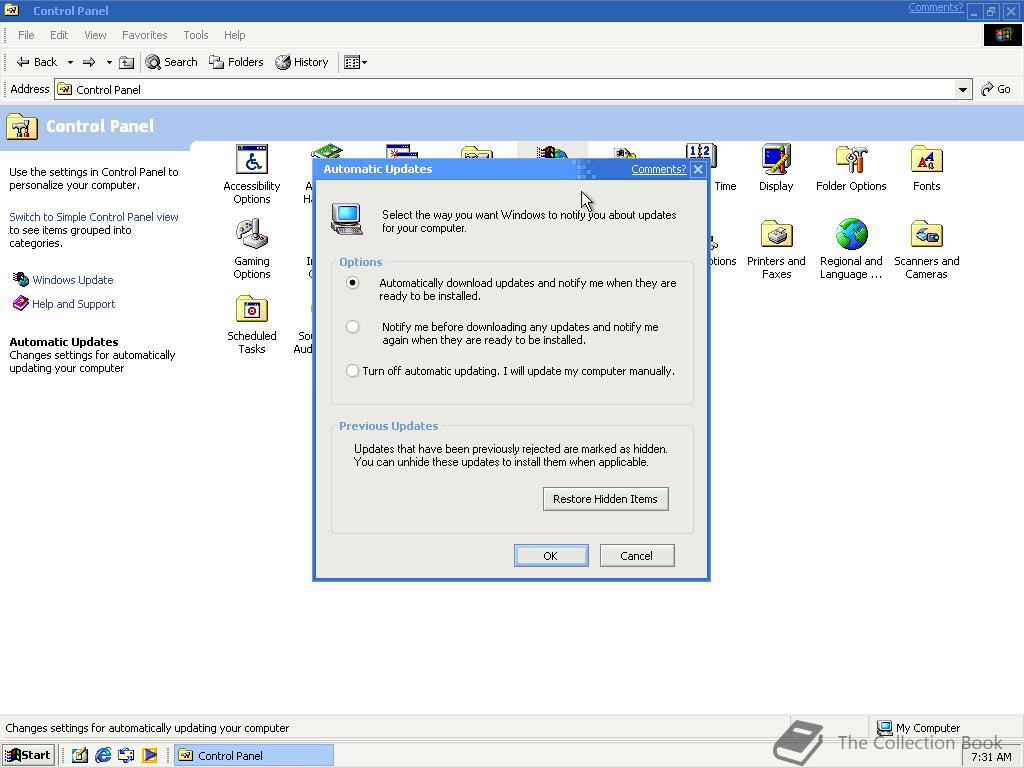The height and width of the screenshot is (768, 1024).
Task: Click the Windows flag throbber icon
Action: point(1002,35)
